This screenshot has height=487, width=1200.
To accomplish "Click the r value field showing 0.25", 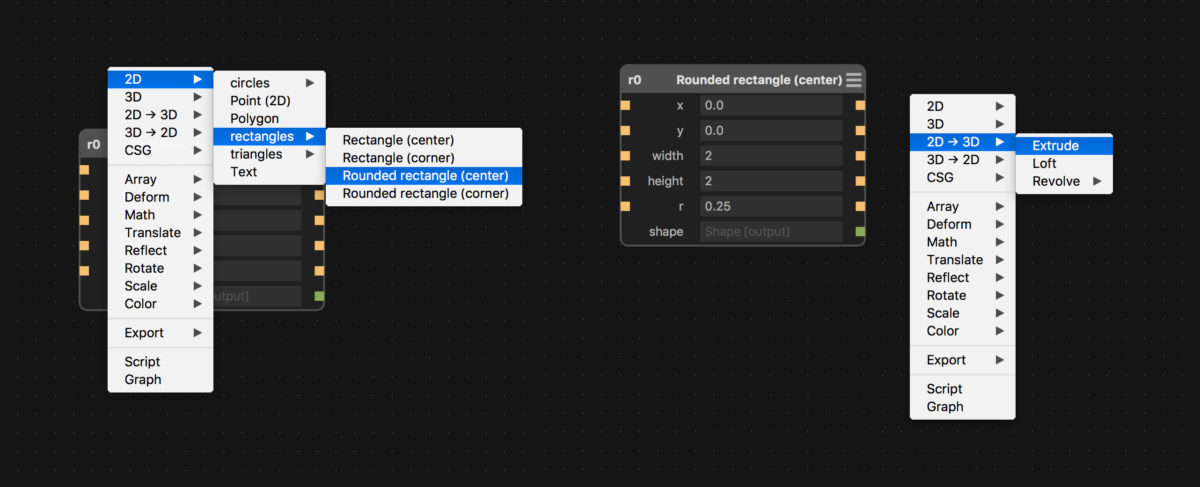I will point(771,206).
